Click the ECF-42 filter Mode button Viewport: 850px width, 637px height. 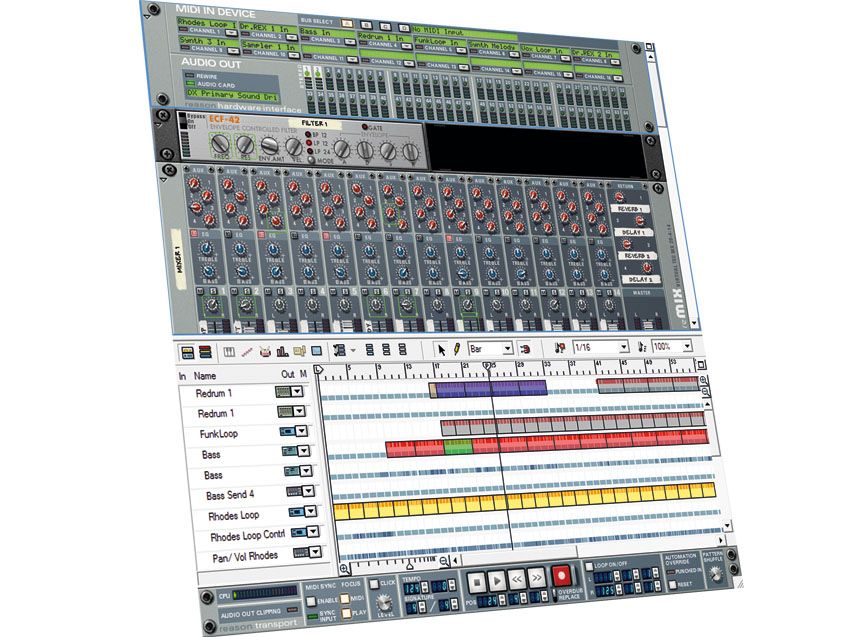point(311,160)
